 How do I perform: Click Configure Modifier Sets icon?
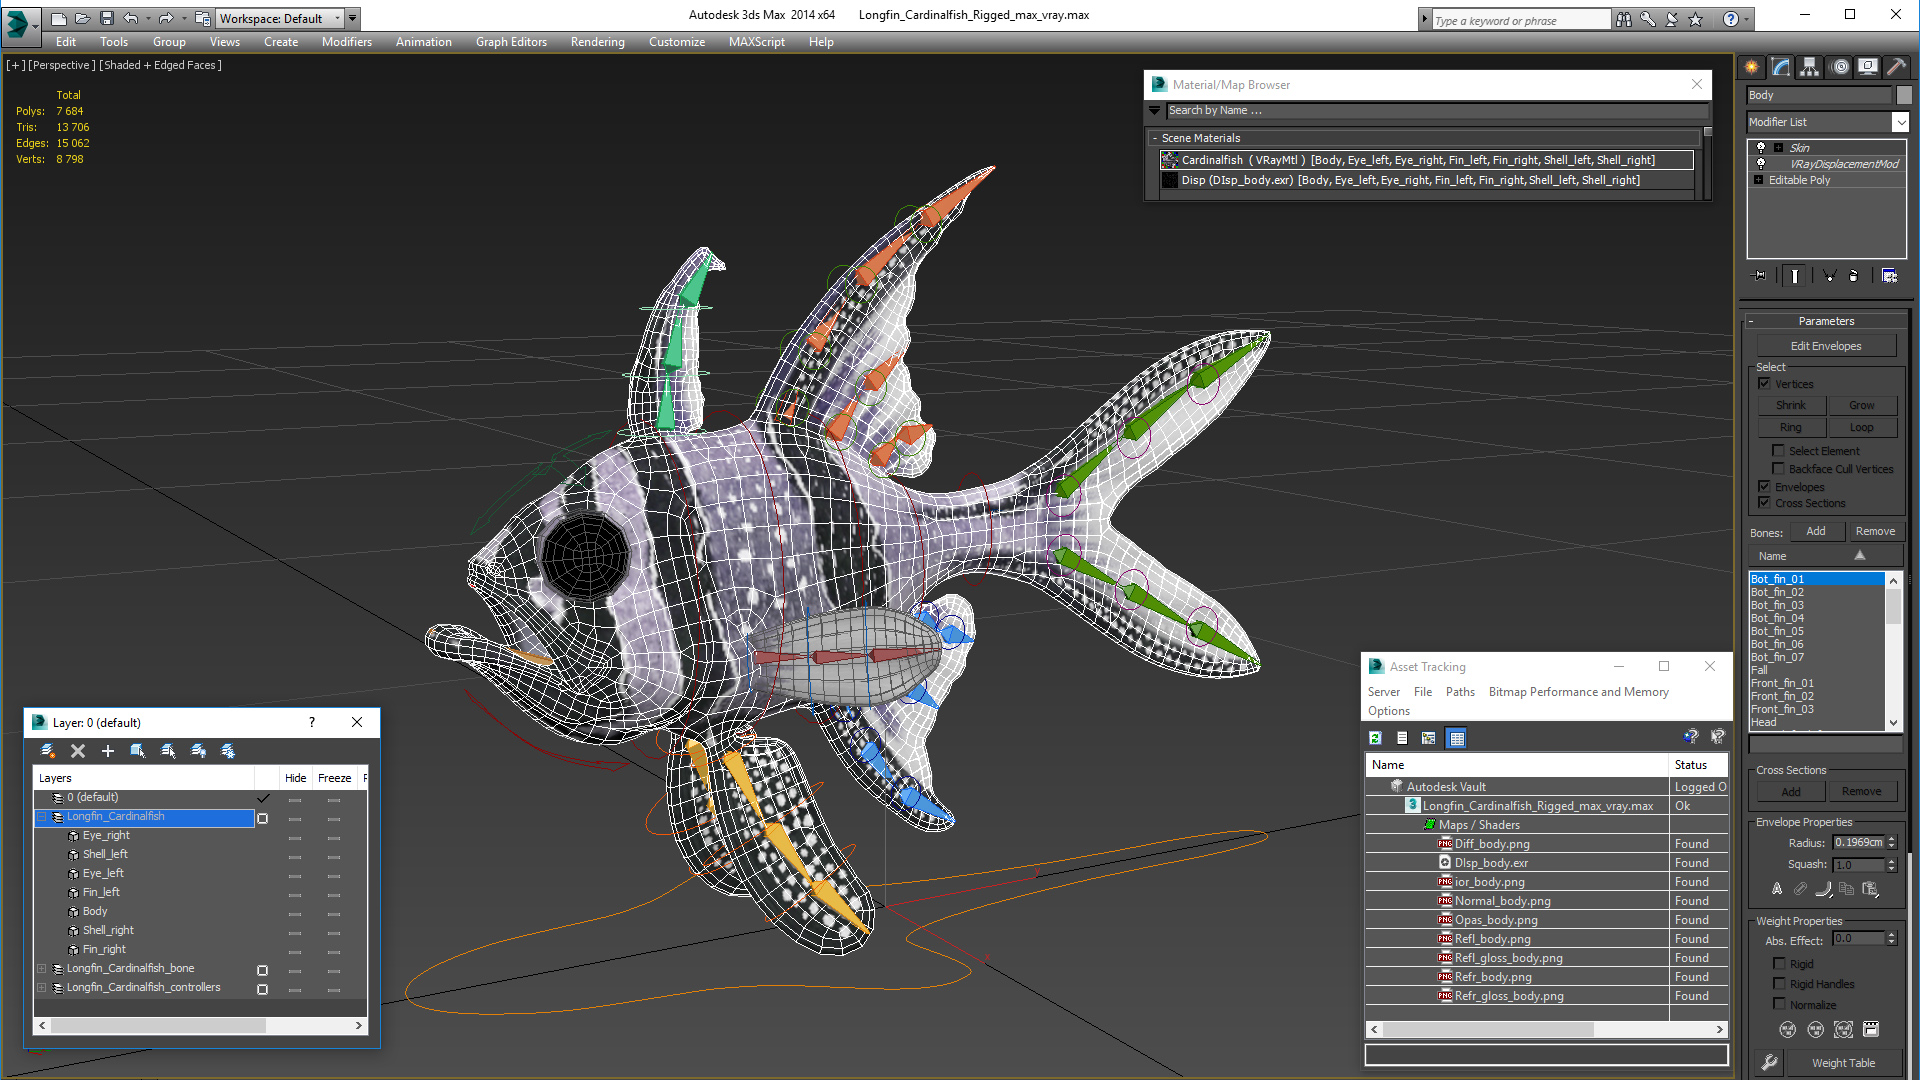pos(1889,276)
